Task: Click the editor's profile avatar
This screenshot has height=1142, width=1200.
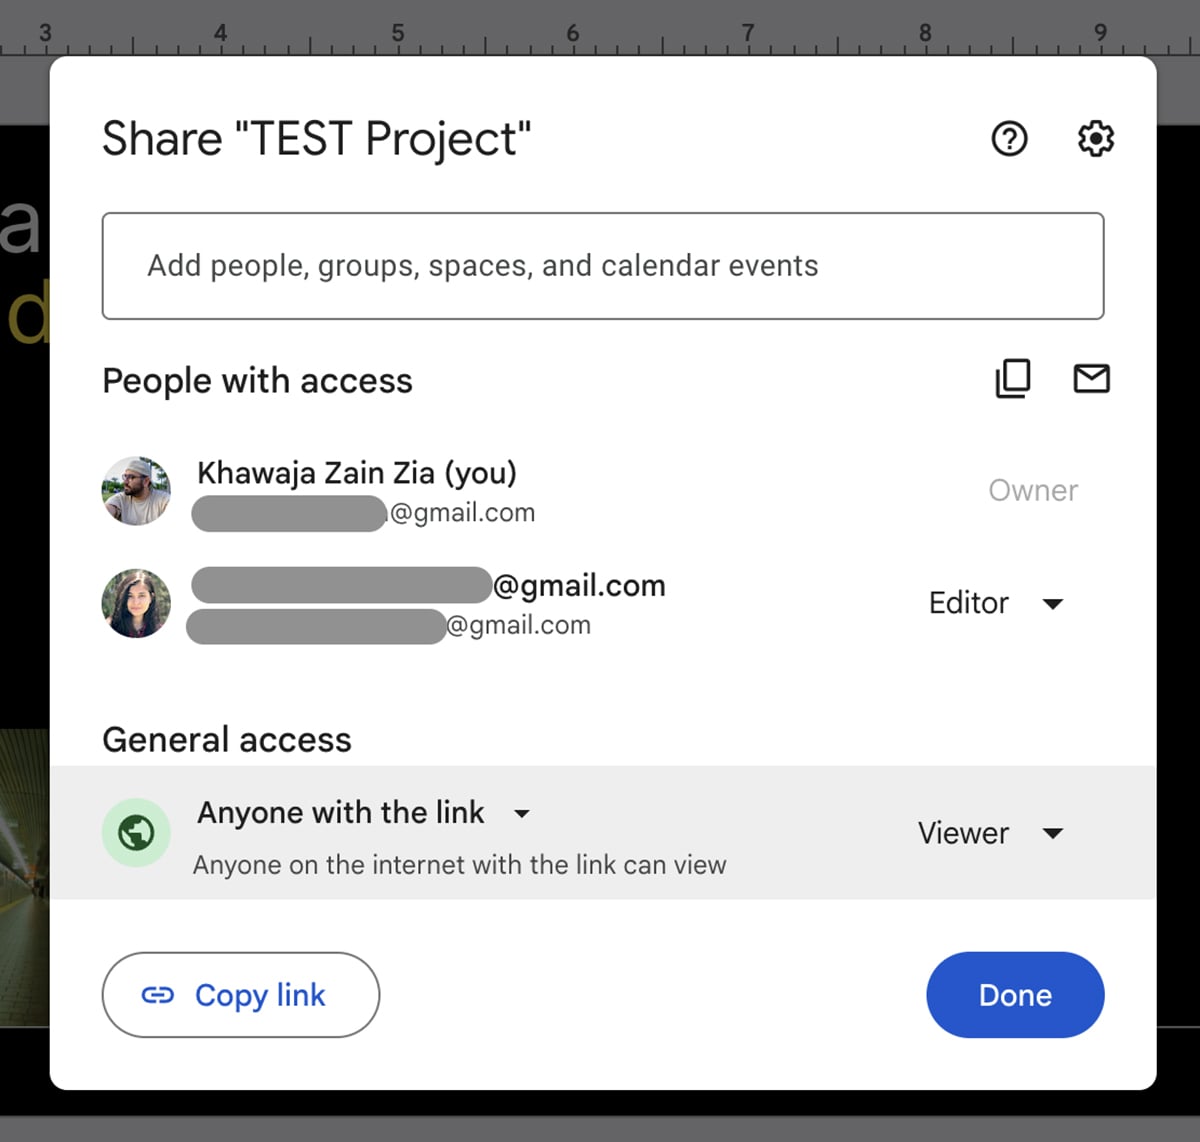Action: point(136,603)
